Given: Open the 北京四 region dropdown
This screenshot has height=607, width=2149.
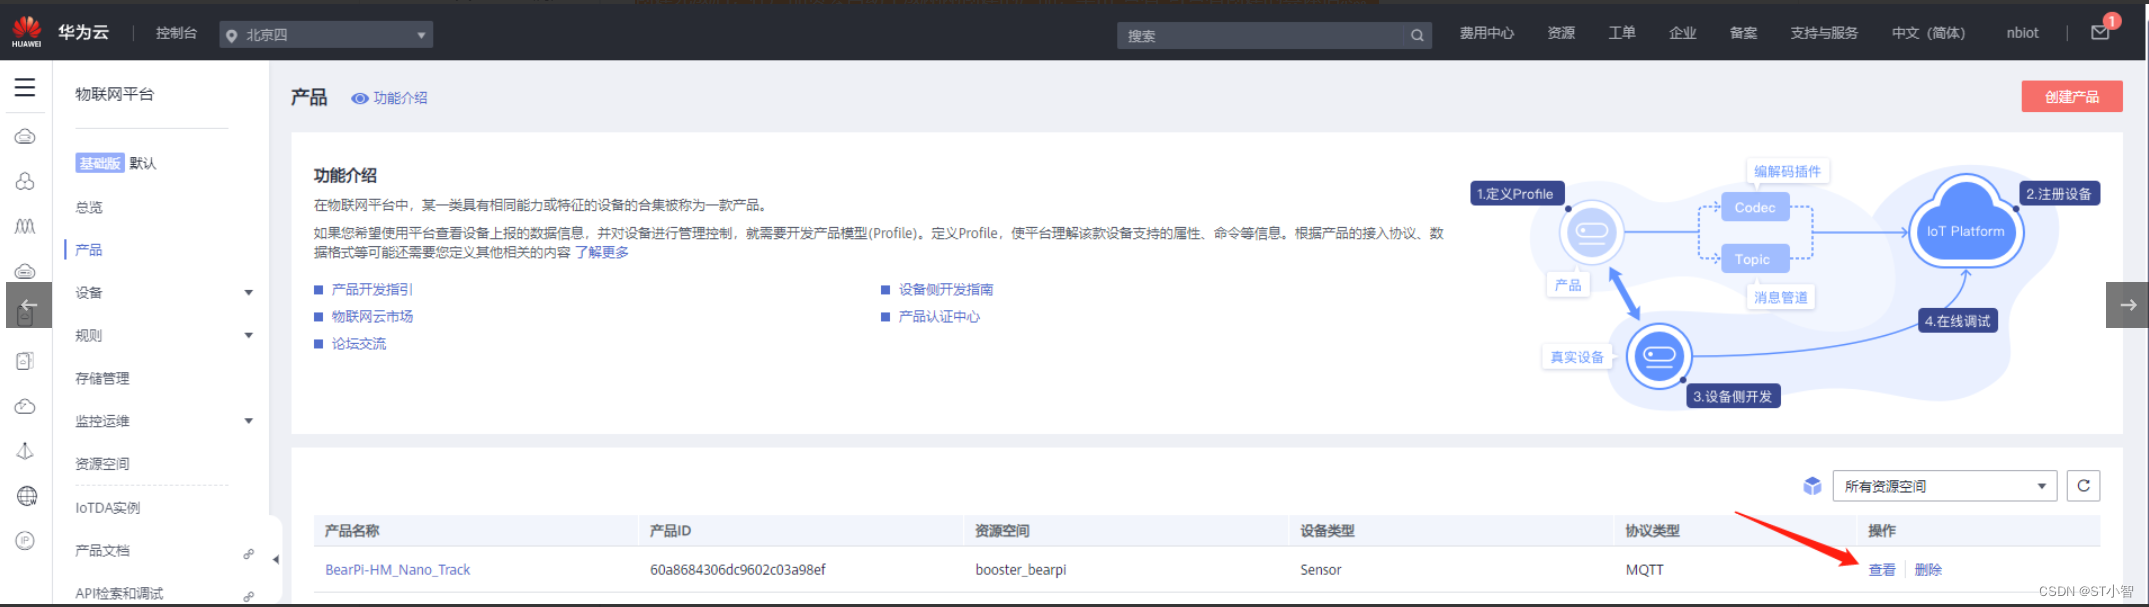Looking at the screenshot, I should point(326,35).
